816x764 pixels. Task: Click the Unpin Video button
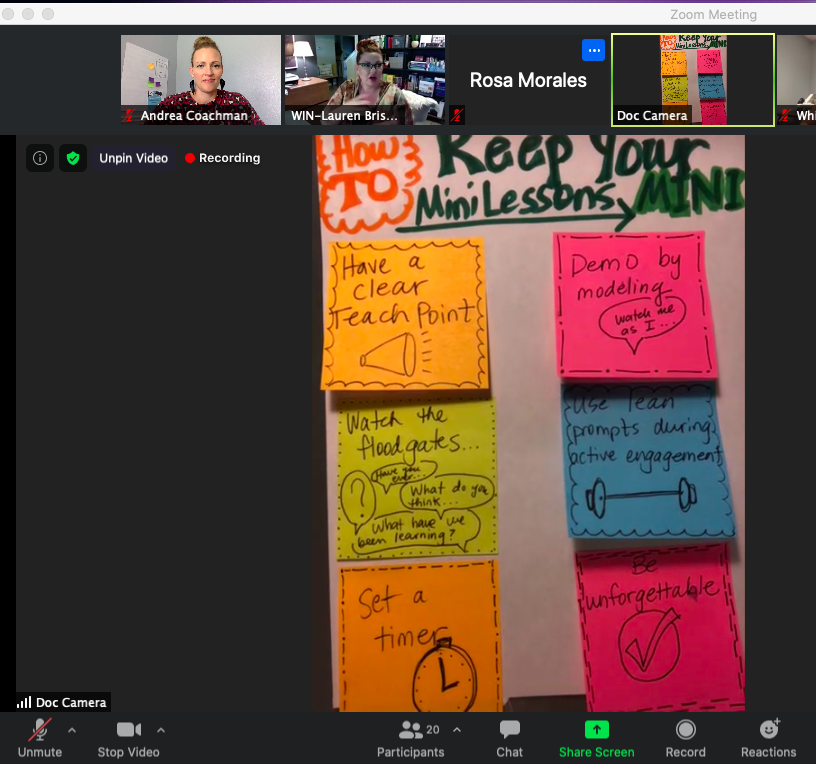(133, 158)
